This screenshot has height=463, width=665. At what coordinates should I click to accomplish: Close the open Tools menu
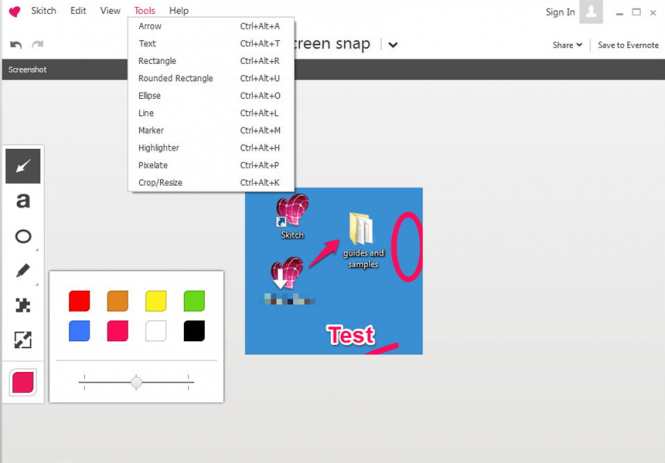point(145,11)
